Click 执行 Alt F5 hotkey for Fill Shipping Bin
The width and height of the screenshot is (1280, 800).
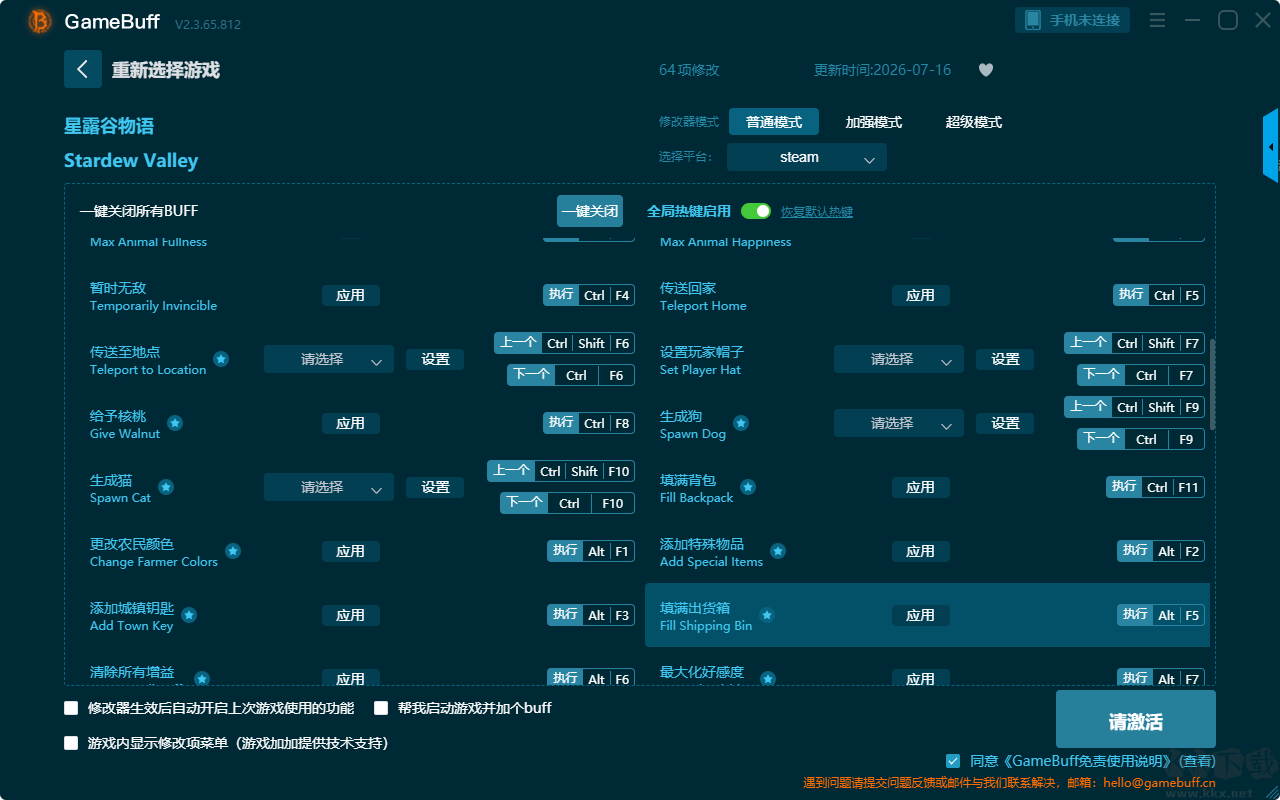point(1161,615)
